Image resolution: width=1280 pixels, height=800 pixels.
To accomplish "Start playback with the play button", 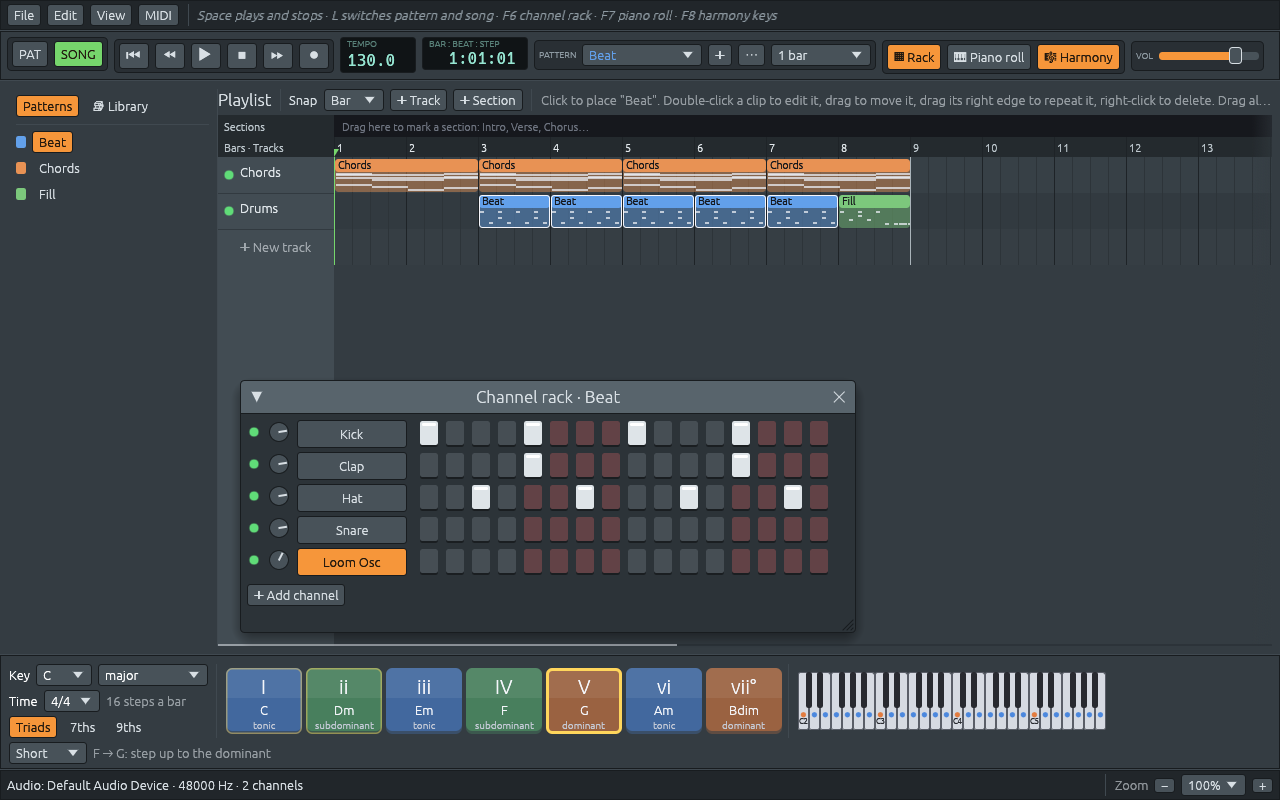I will [x=205, y=55].
